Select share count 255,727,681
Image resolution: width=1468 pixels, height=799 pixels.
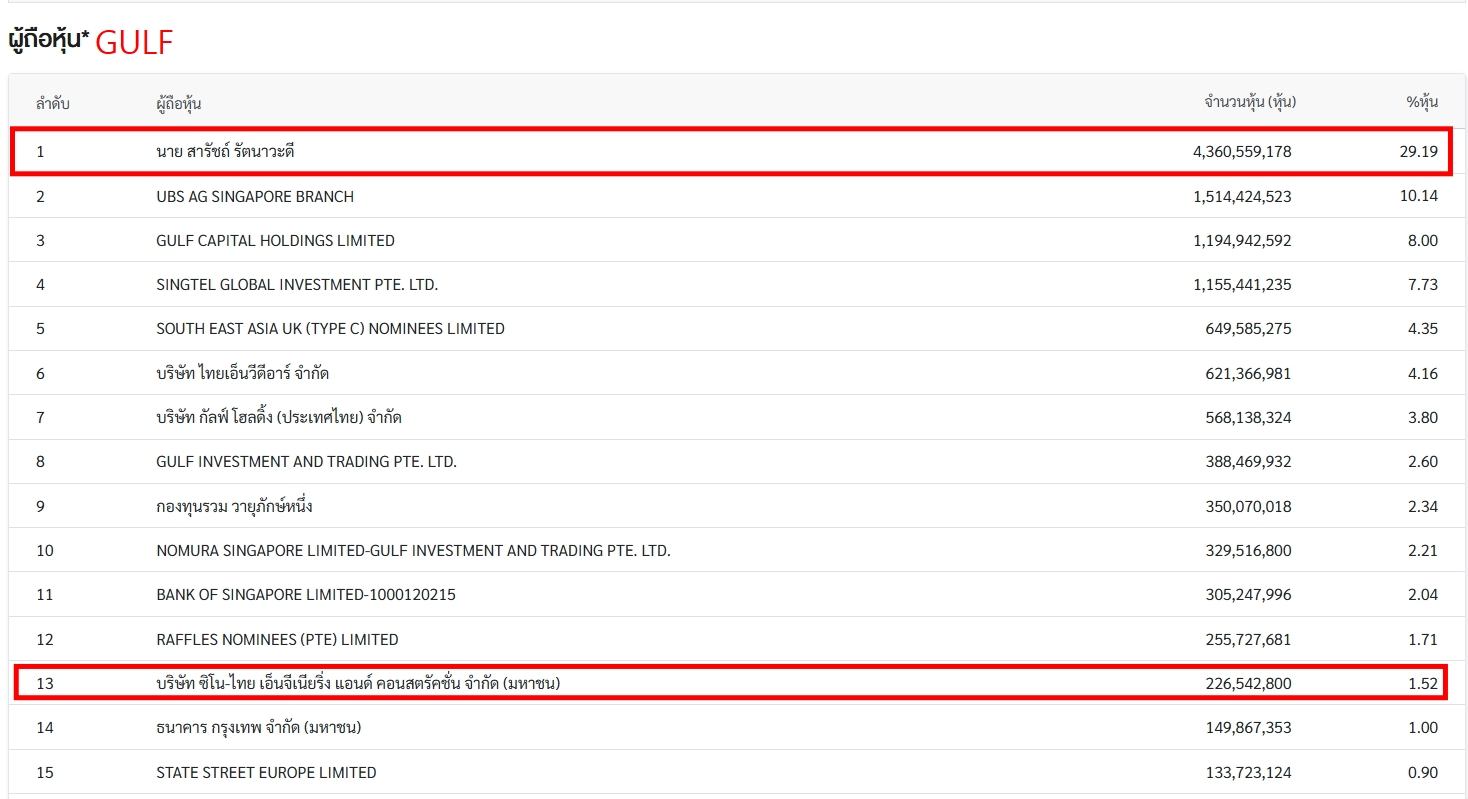1249,639
